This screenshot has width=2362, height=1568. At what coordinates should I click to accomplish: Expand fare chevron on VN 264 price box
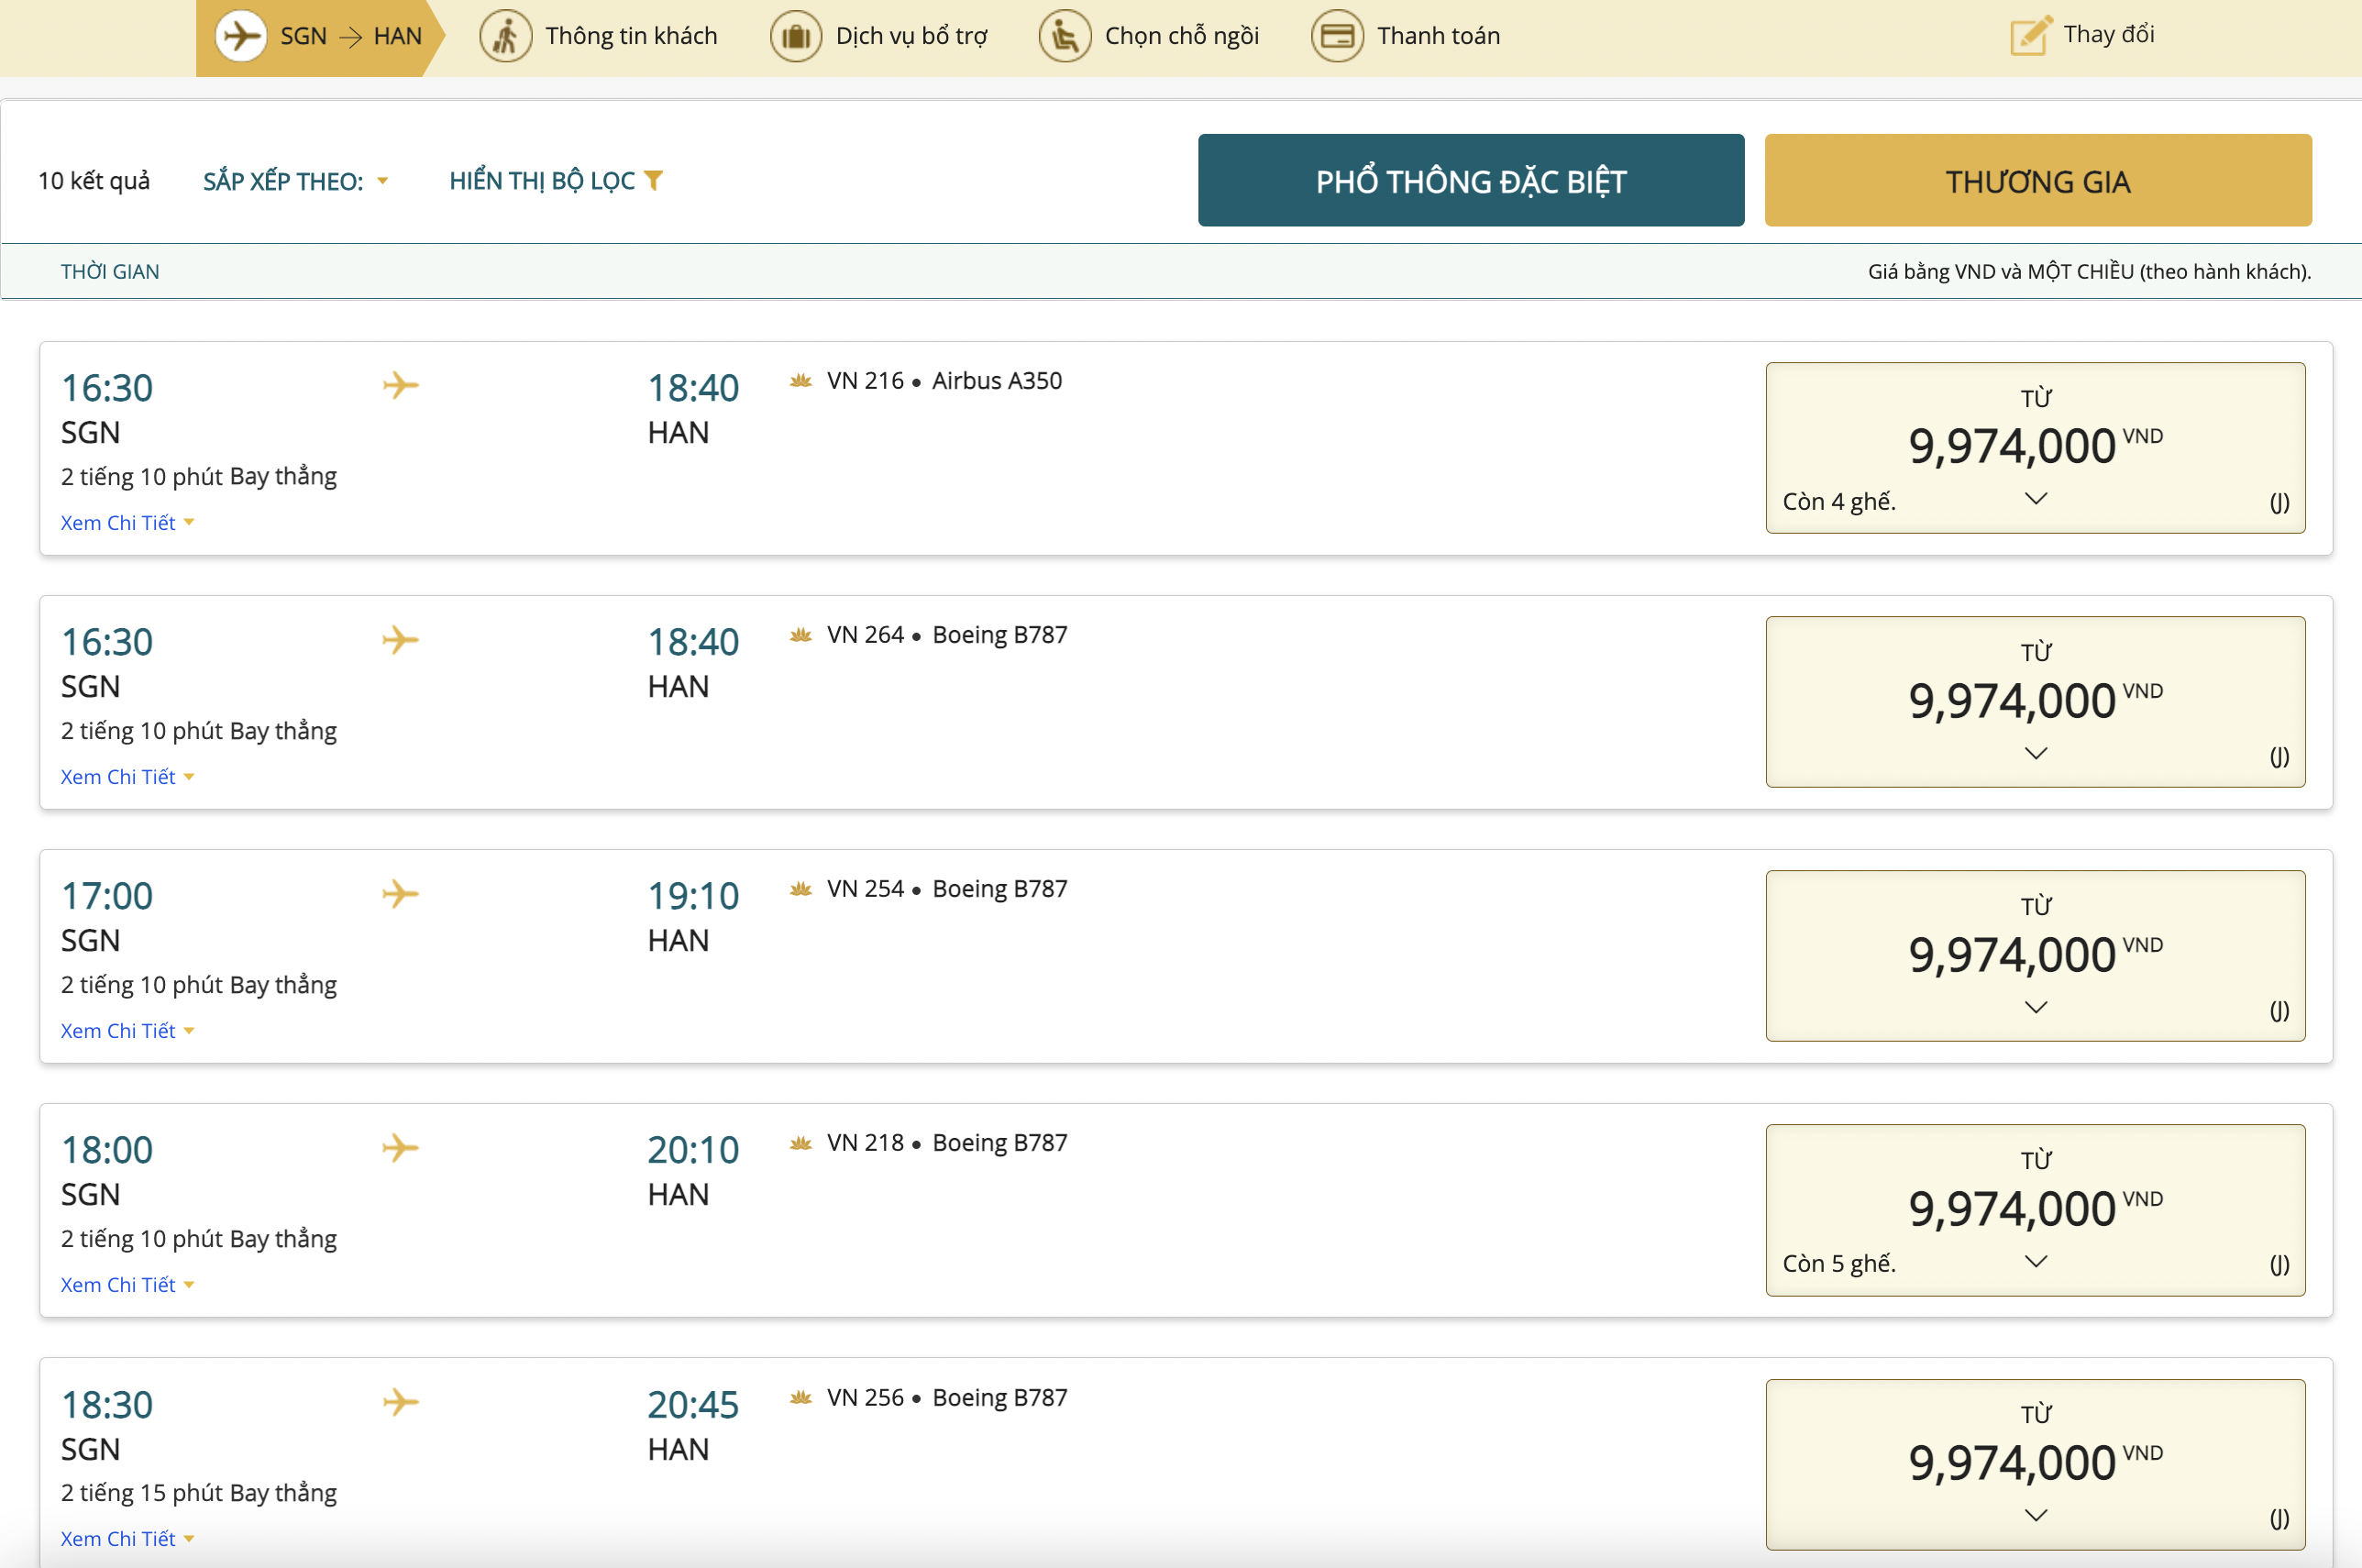[x=2035, y=753]
